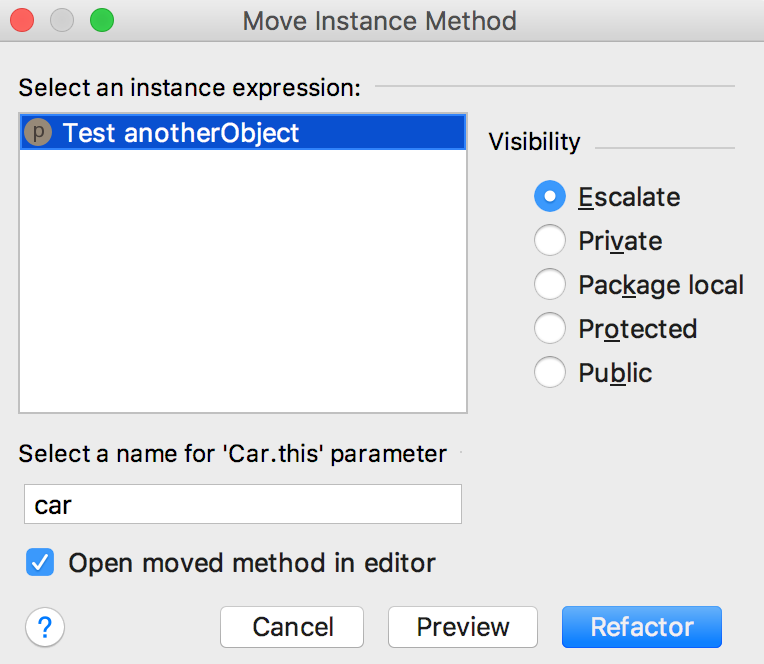Close the Move Instance Method dialog with red button

[x=22, y=20]
